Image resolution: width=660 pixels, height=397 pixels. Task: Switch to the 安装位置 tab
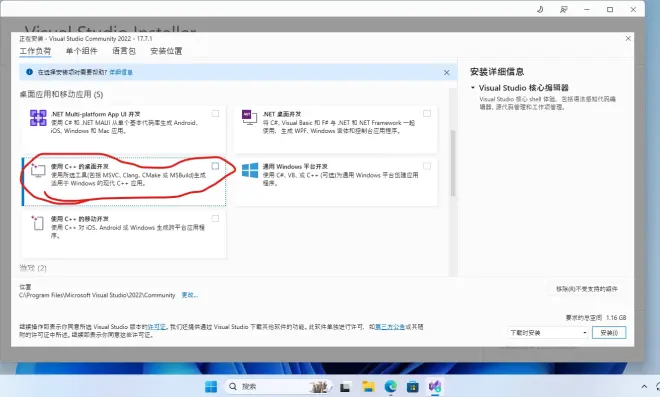coord(166,51)
